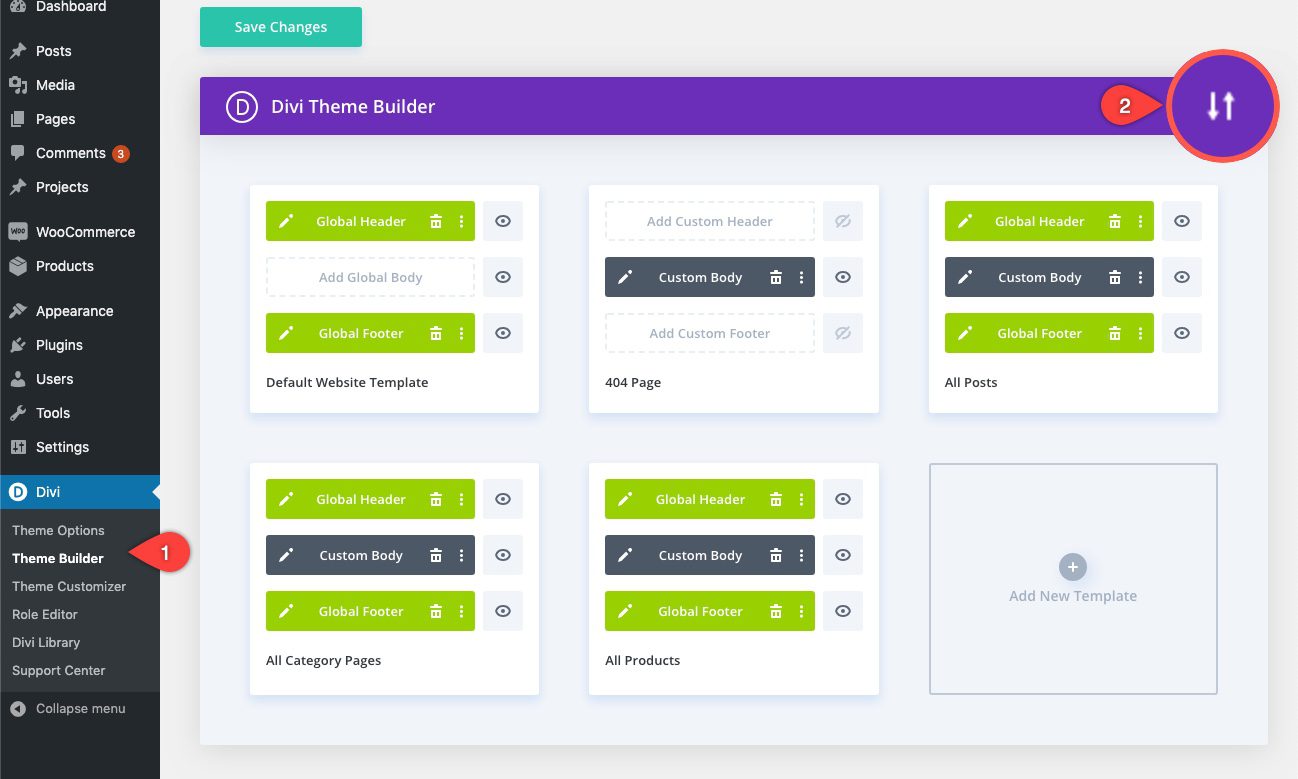Open the WooCommerce section in the admin sidebar
The height and width of the screenshot is (779, 1298).
[86, 231]
